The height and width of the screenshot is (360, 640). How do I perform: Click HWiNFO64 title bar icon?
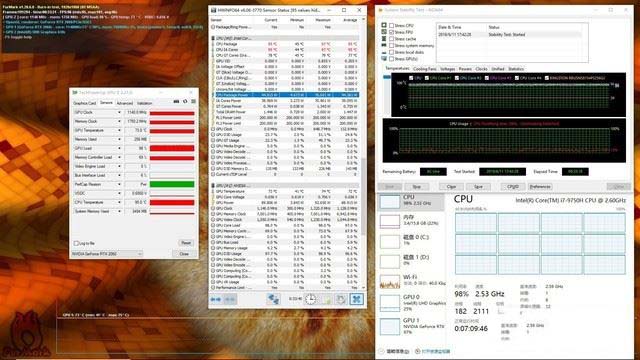[213, 10]
